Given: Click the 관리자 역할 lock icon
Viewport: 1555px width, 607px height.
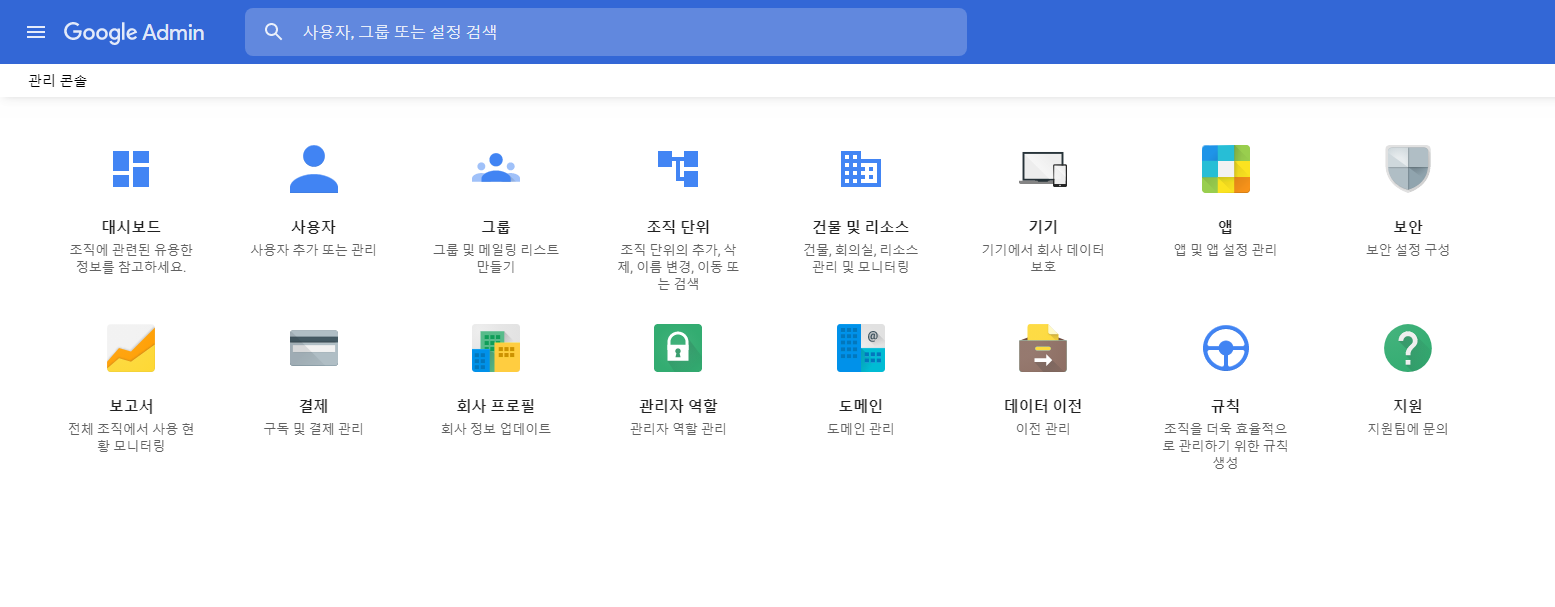Looking at the screenshot, I should (x=678, y=348).
